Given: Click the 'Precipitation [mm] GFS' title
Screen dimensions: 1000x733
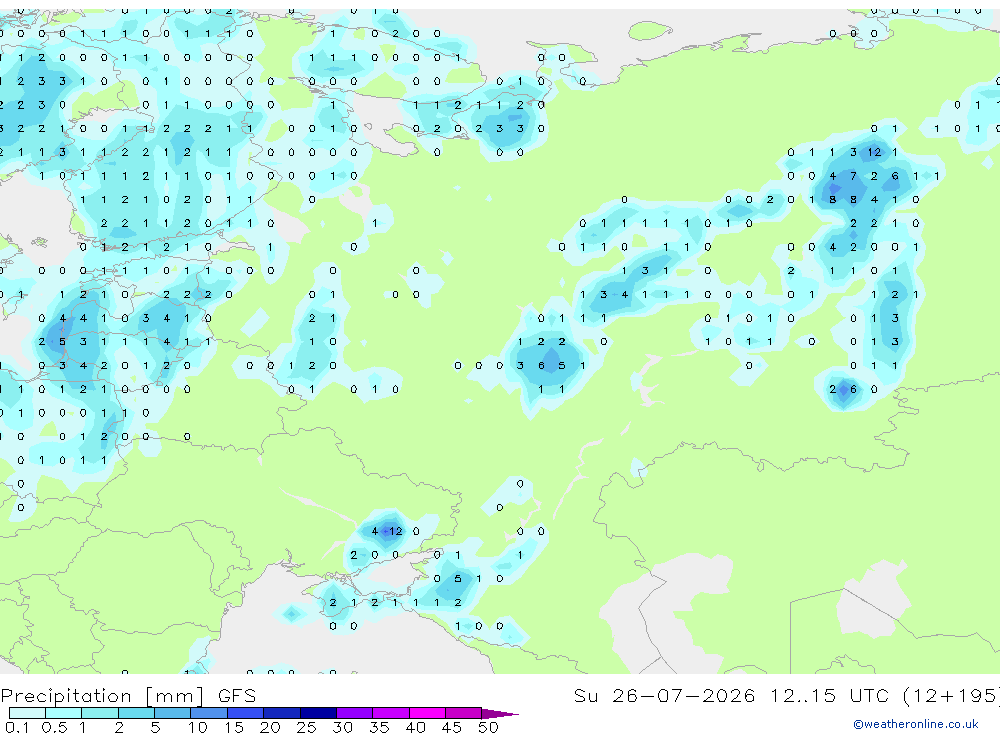Looking at the screenshot, I should 128,696.
